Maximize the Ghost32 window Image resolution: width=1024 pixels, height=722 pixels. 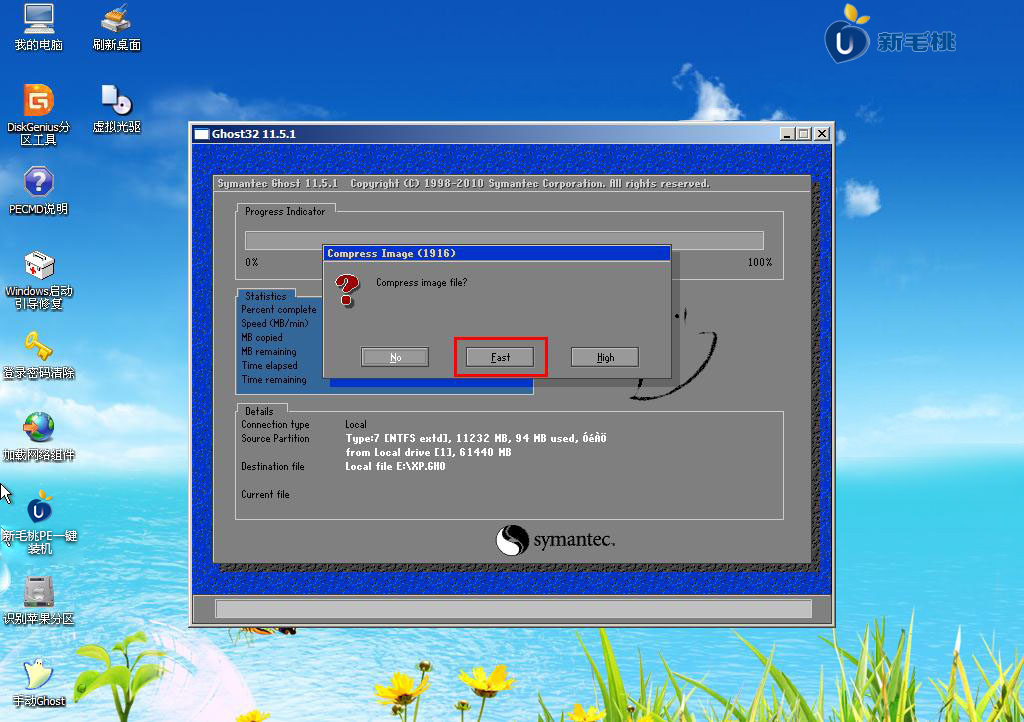(804, 134)
